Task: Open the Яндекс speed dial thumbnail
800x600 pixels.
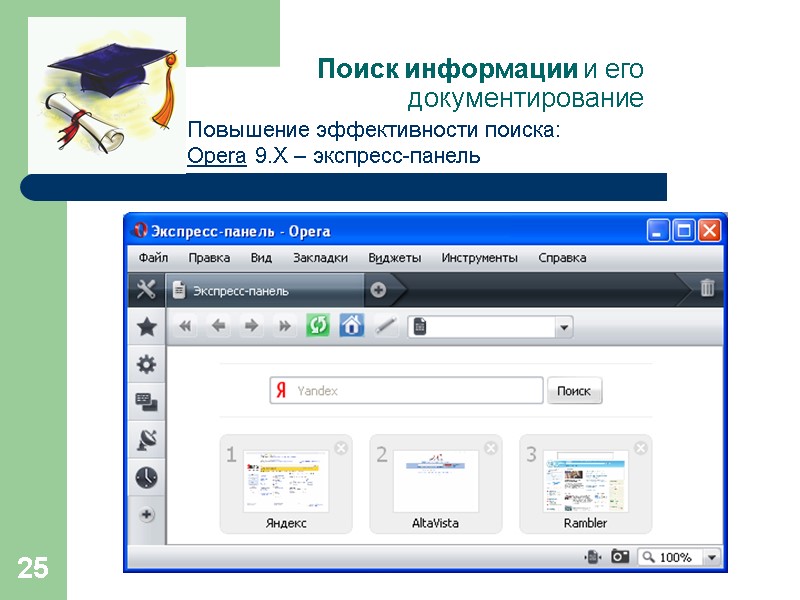Action: (x=286, y=481)
